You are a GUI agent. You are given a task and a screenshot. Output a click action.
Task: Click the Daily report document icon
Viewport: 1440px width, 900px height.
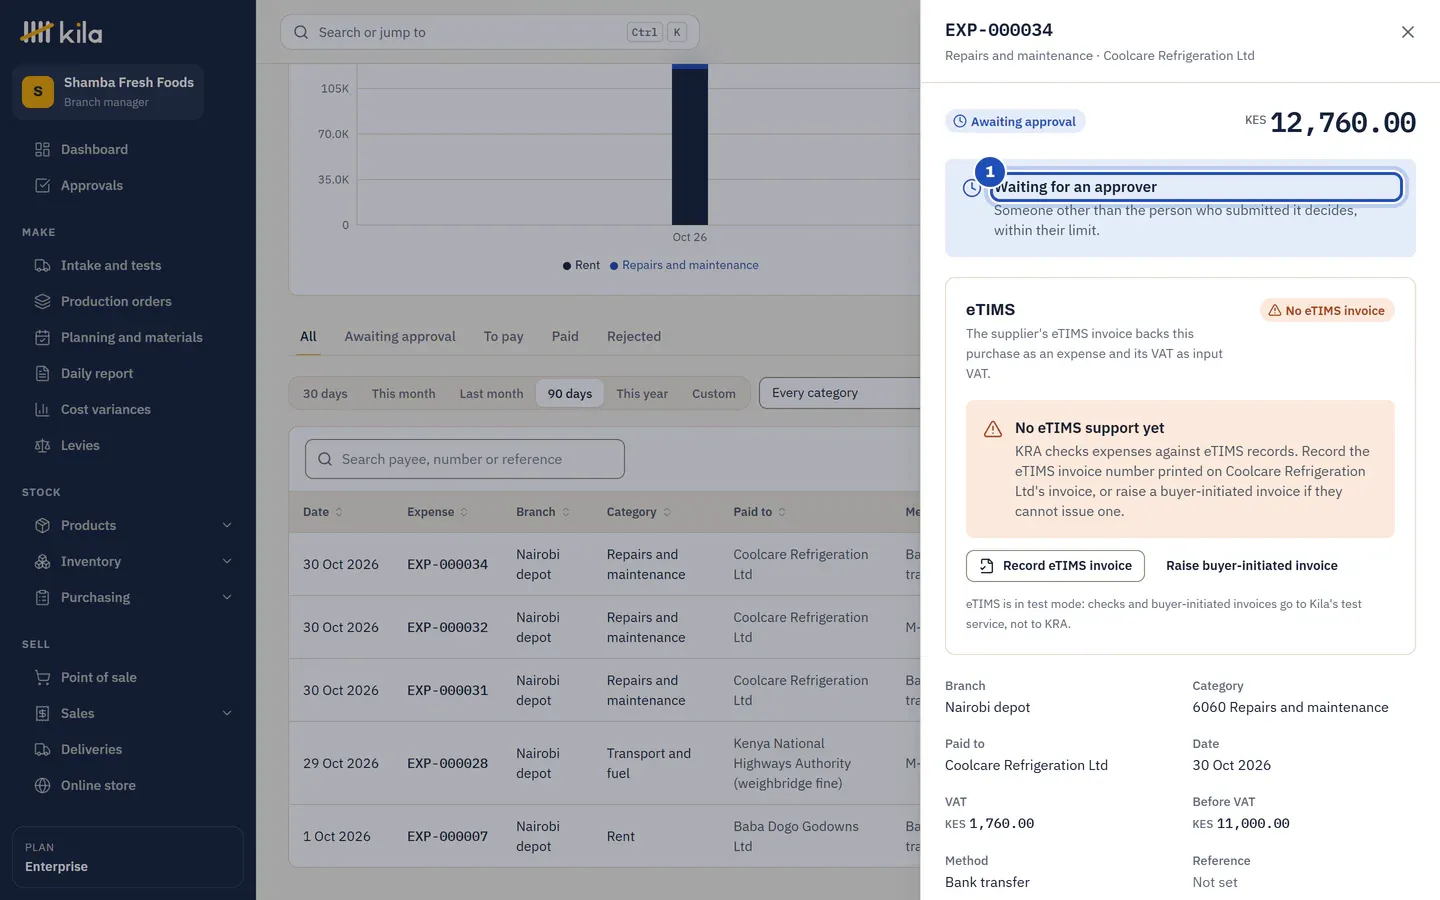[x=42, y=373]
